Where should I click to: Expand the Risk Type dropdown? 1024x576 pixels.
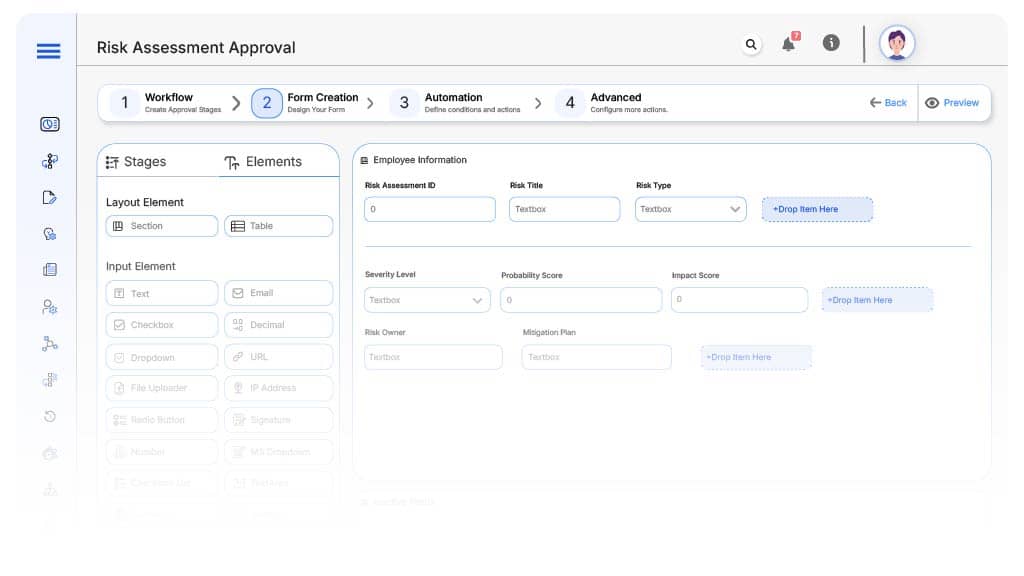click(690, 209)
